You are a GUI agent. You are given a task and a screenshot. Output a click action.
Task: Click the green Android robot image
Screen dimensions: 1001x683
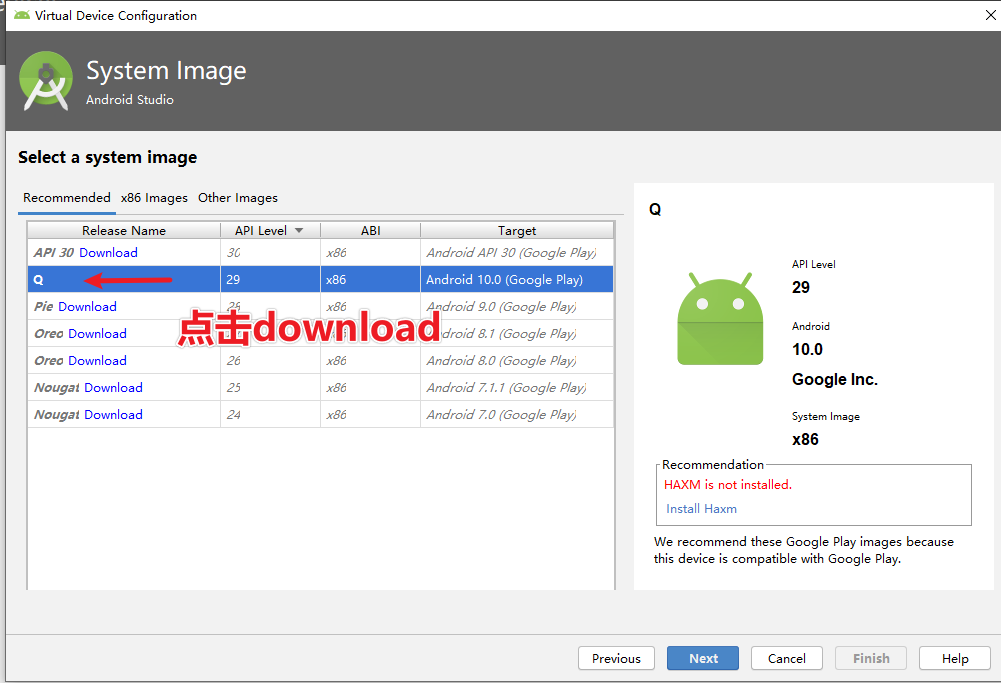720,319
